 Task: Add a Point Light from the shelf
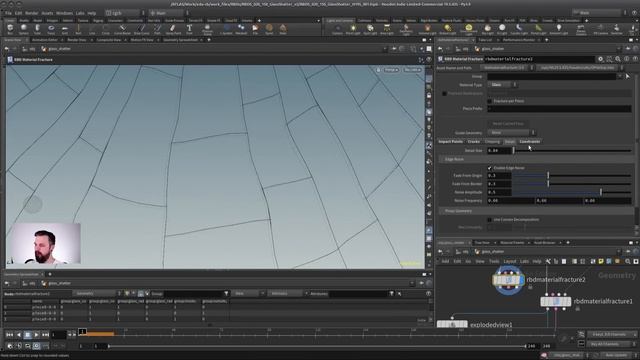[353, 29]
